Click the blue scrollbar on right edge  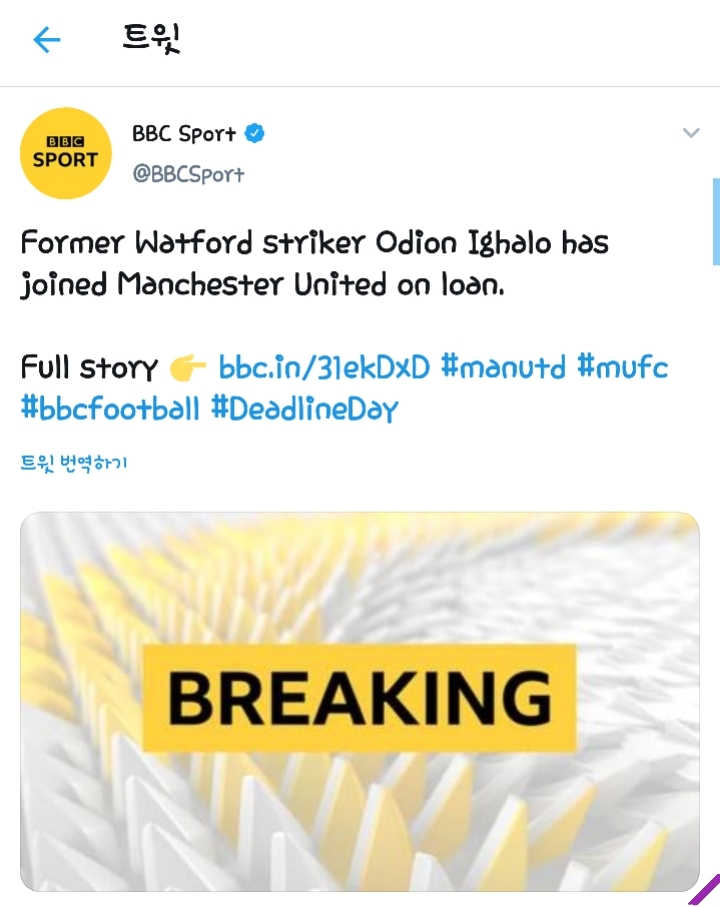pos(715,220)
